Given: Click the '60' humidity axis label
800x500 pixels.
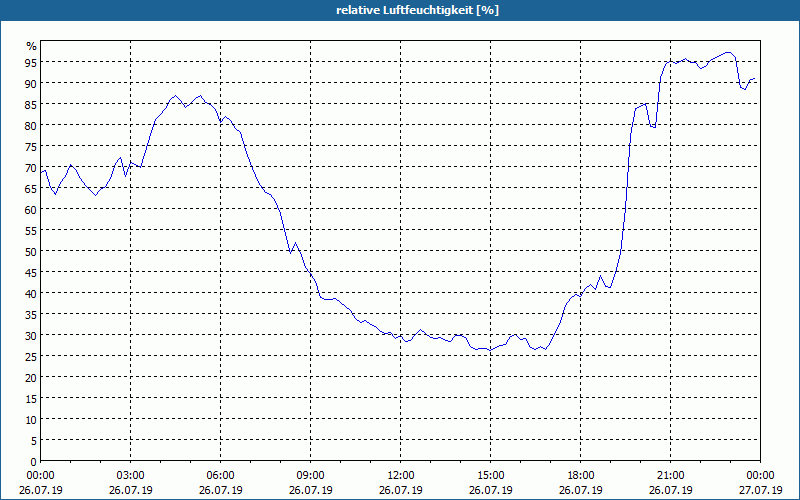Looking at the screenshot, I should point(30,209).
